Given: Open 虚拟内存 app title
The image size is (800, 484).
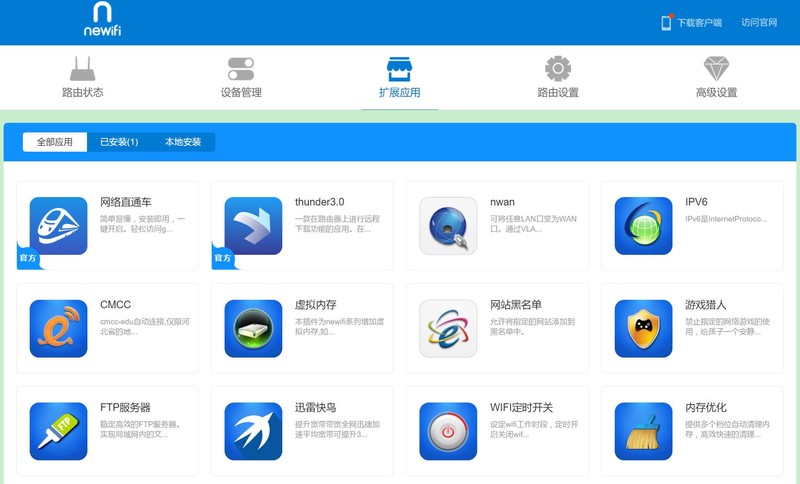Looking at the screenshot, I should point(315,304).
